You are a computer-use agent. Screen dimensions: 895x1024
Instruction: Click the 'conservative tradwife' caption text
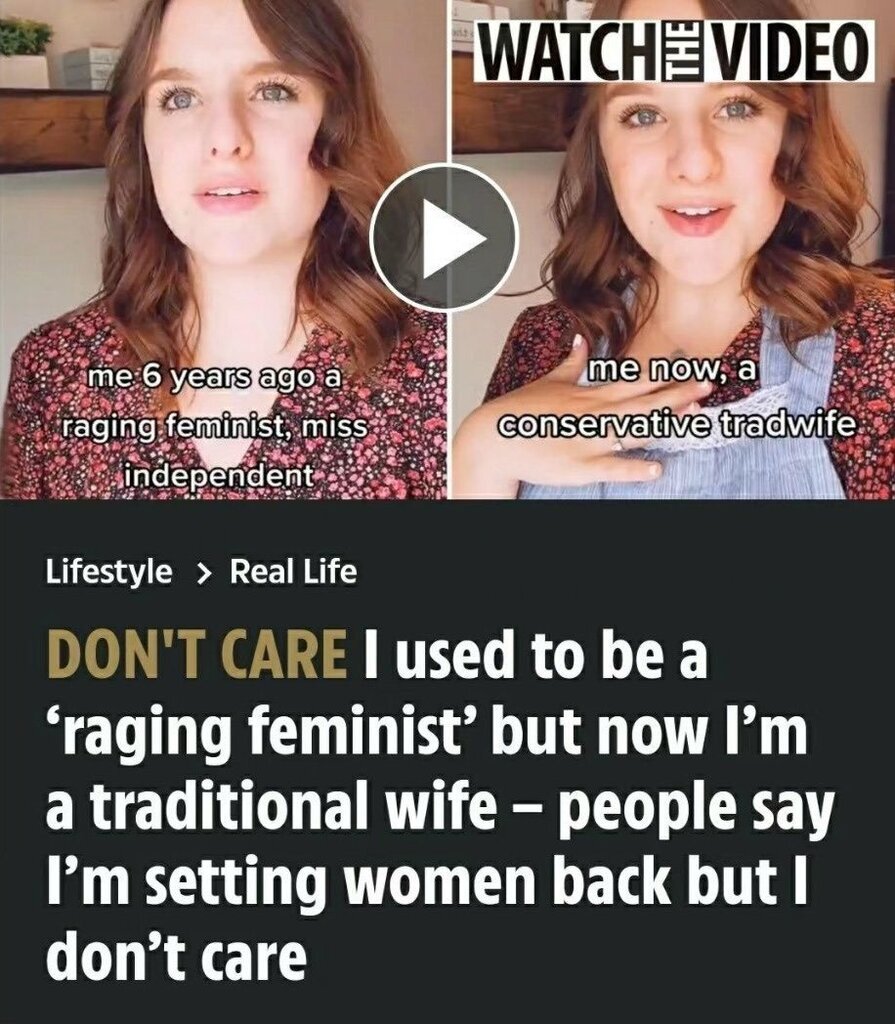677,425
